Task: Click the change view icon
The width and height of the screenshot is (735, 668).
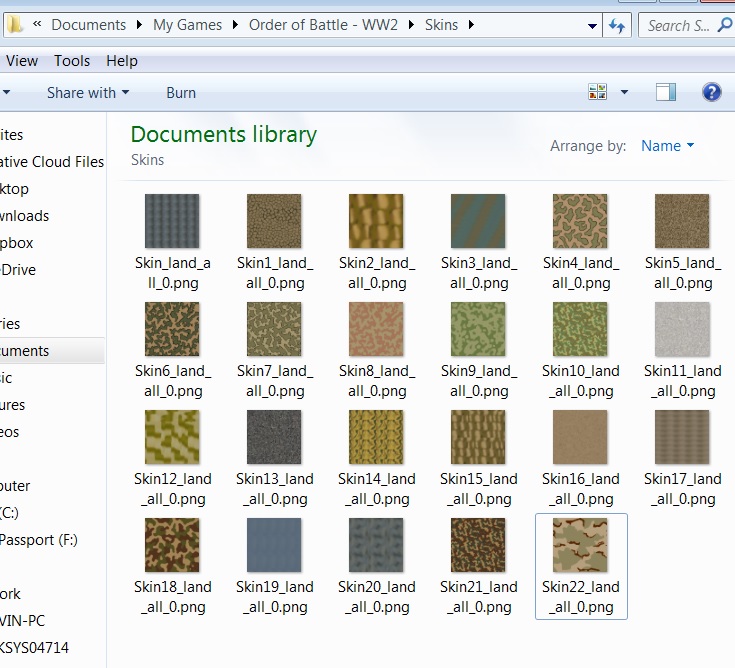Action: [598, 92]
